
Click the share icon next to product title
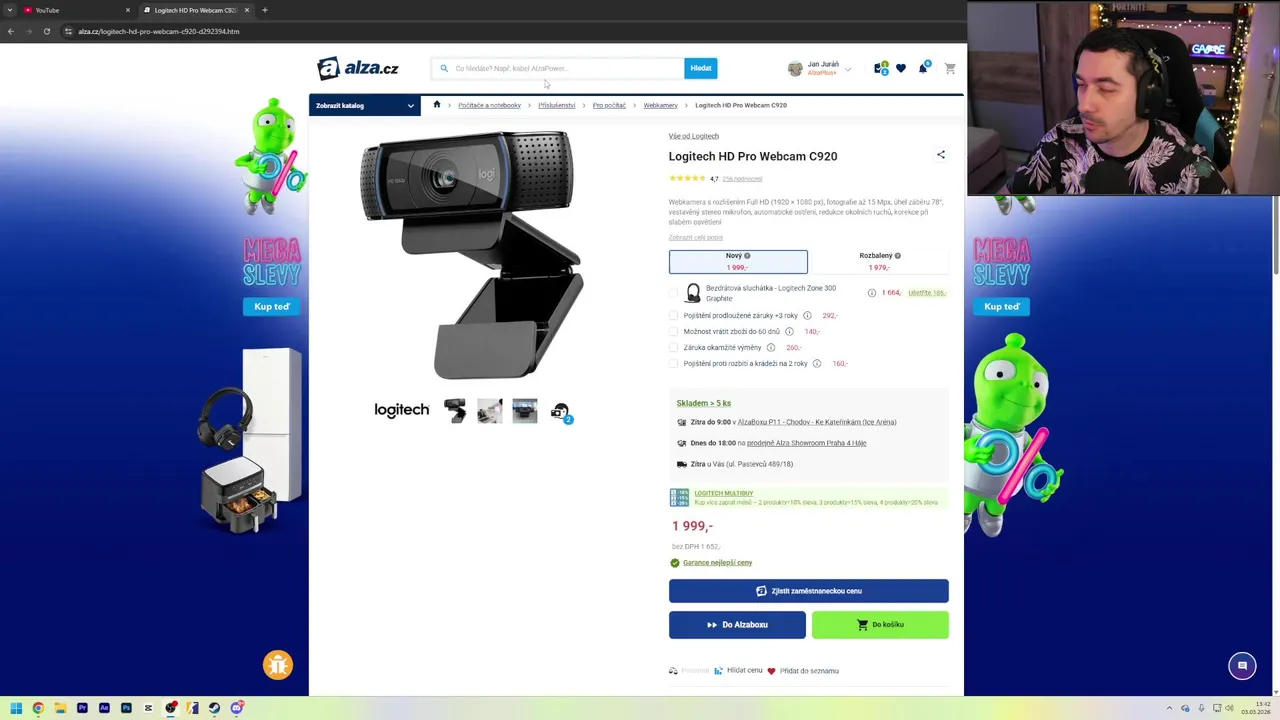pyautogui.click(x=940, y=155)
